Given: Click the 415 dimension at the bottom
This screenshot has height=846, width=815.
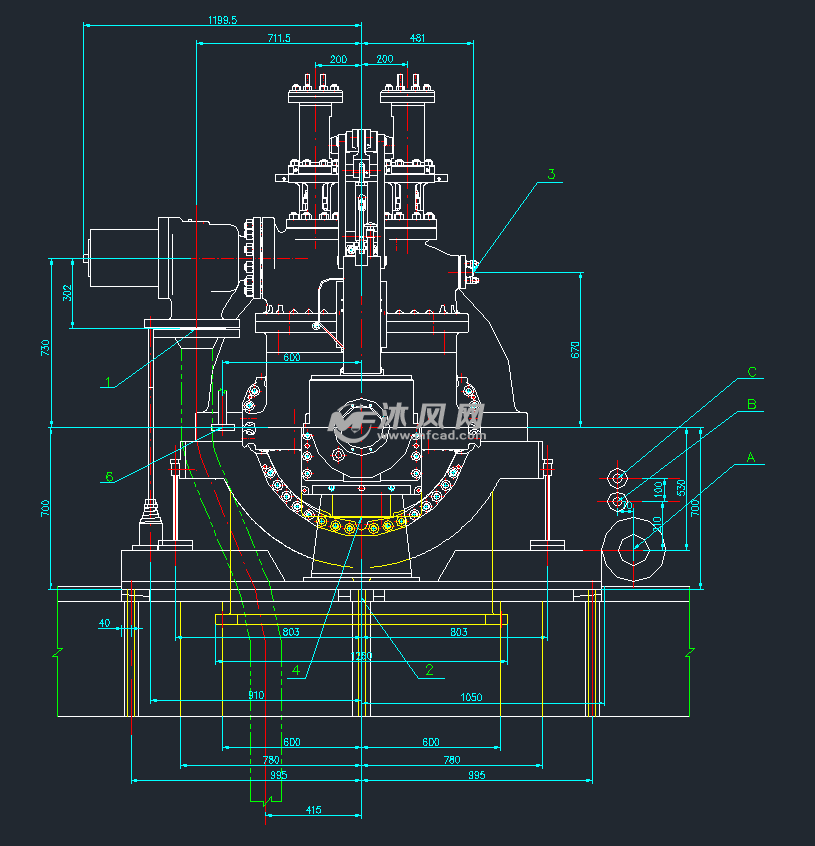Looking at the screenshot, I should (x=313, y=810).
